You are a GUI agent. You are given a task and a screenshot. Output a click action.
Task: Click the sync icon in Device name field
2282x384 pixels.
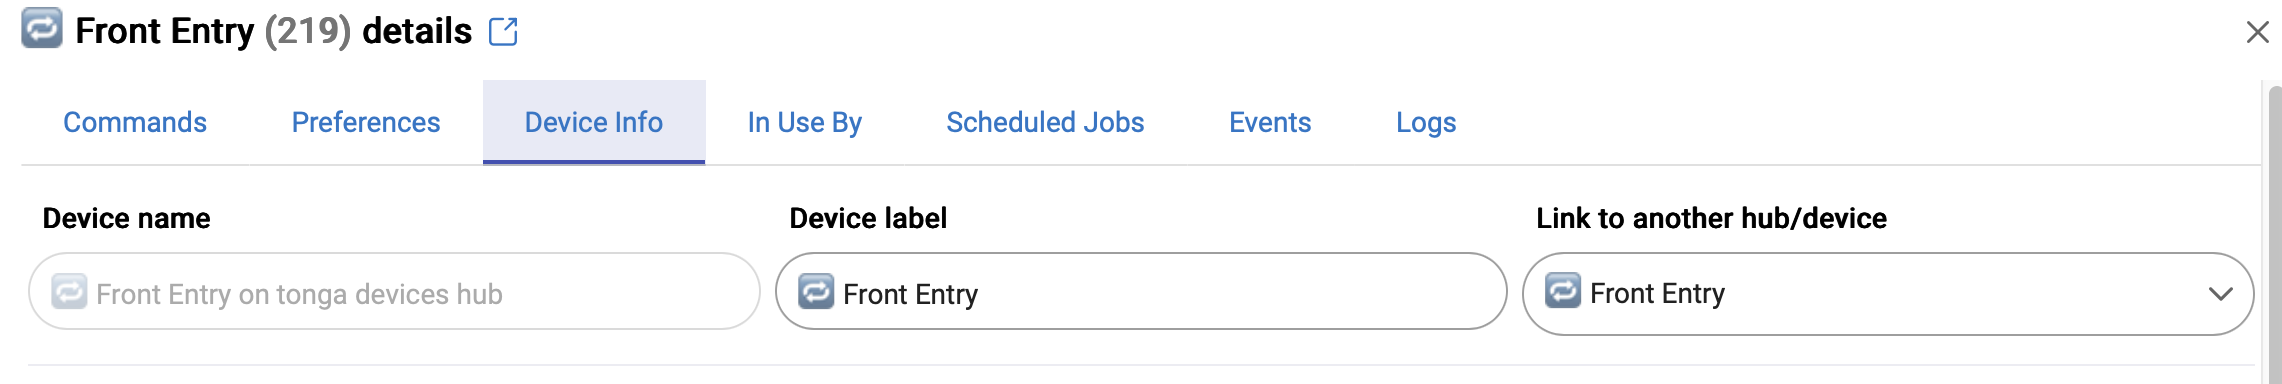(x=69, y=291)
